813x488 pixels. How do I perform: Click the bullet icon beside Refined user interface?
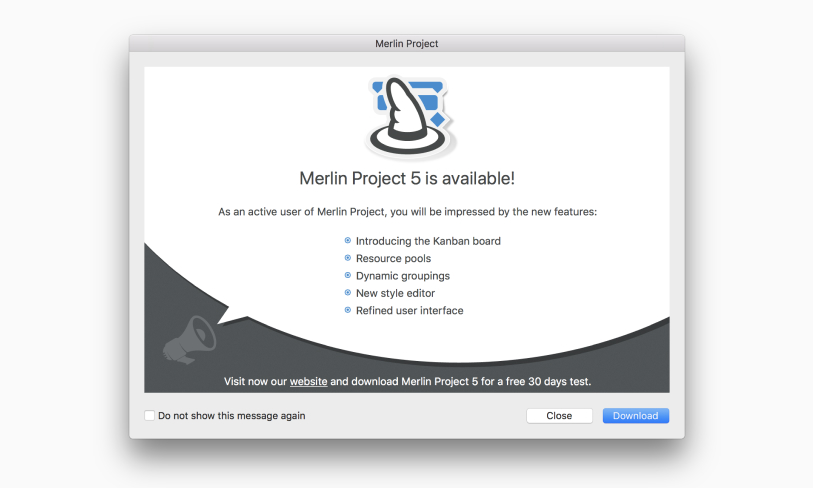[348, 310]
